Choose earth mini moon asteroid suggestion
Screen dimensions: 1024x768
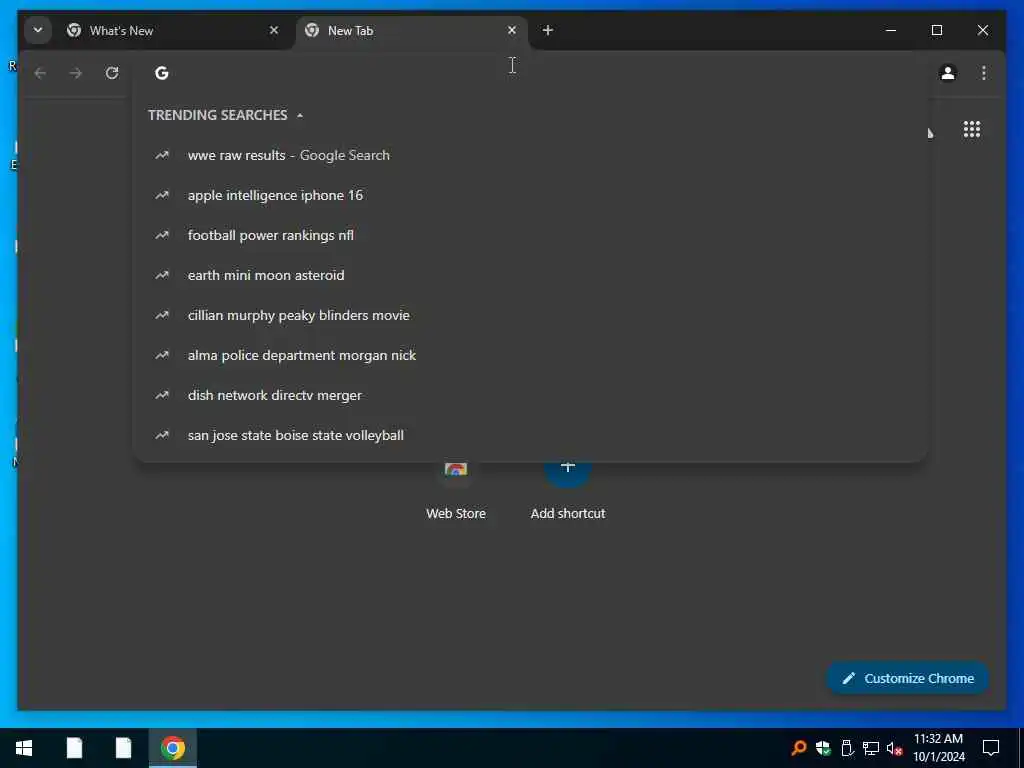(x=529, y=275)
